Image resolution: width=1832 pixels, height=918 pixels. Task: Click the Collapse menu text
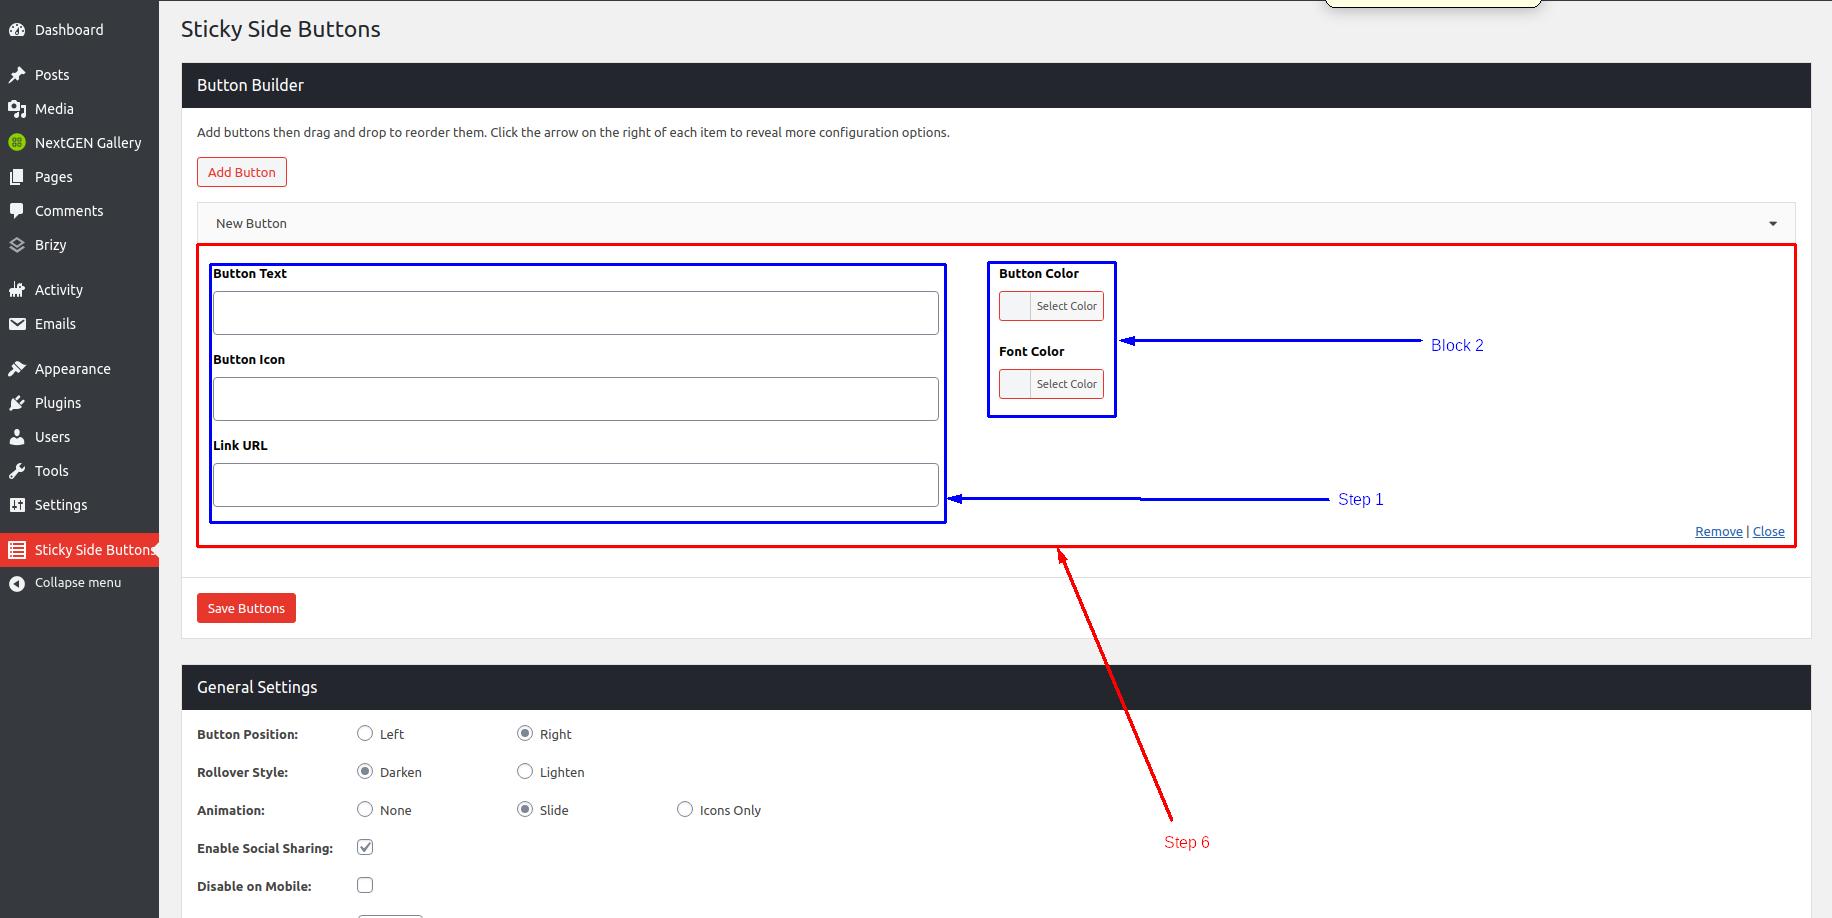click(x=78, y=583)
